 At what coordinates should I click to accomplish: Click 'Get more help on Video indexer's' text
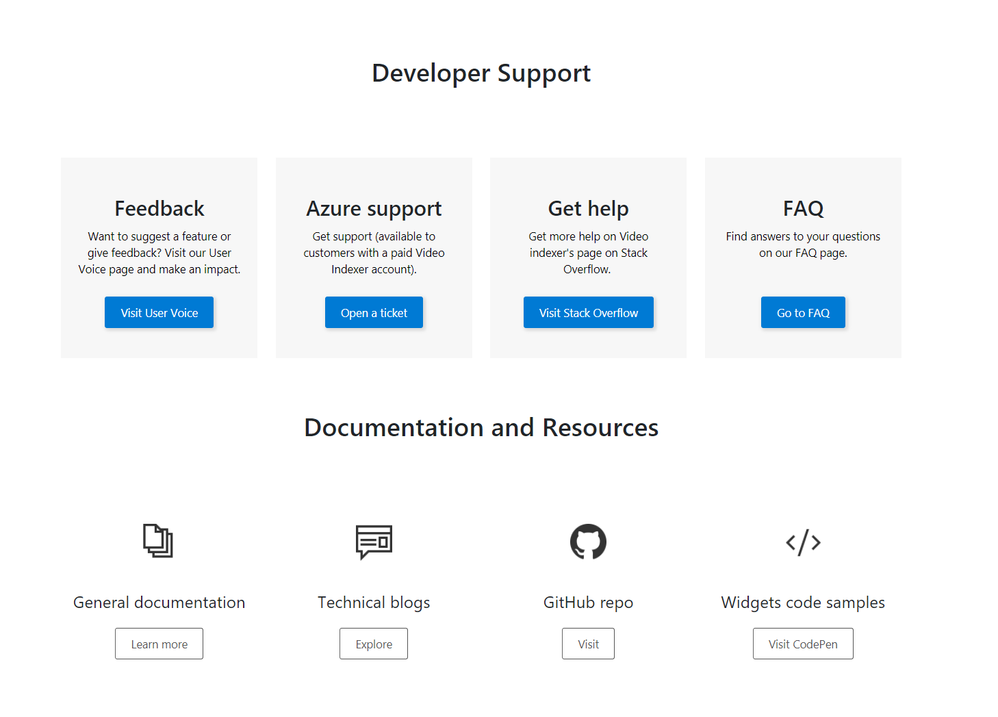588,253
